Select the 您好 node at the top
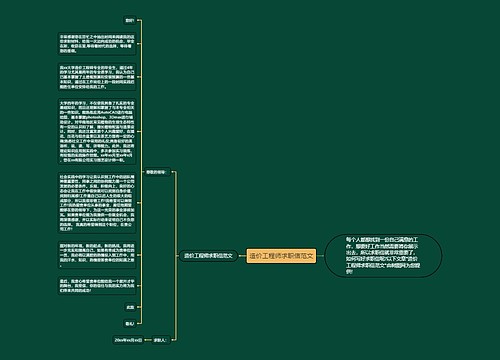This screenshot has height=360, width=500. pyautogui.click(x=129, y=21)
